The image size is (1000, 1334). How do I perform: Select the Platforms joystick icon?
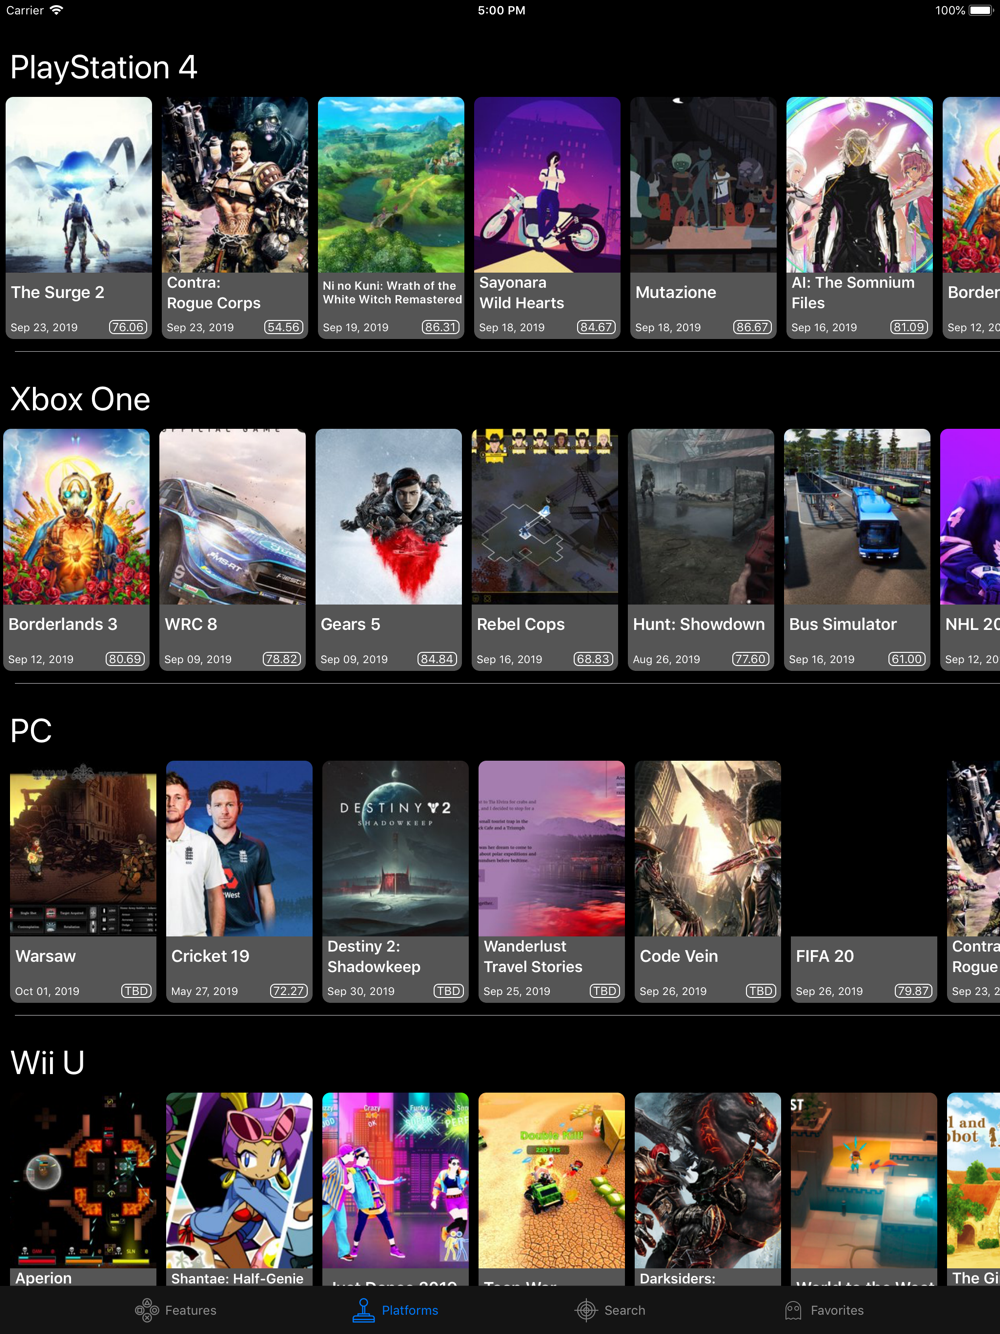[x=363, y=1310]
